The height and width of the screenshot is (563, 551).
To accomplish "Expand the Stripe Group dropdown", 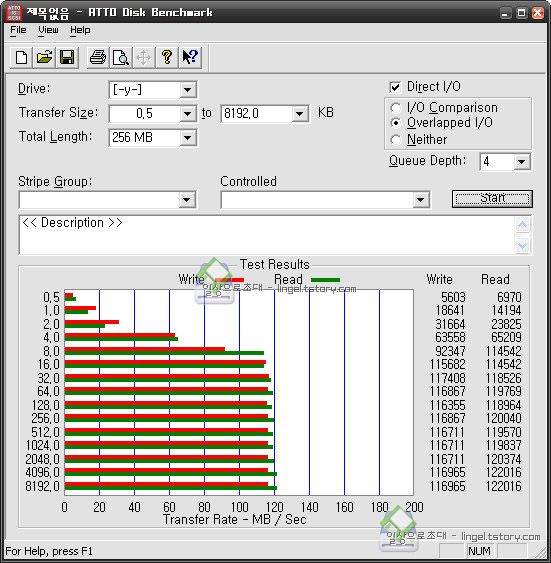I will [x=187, y=200].
